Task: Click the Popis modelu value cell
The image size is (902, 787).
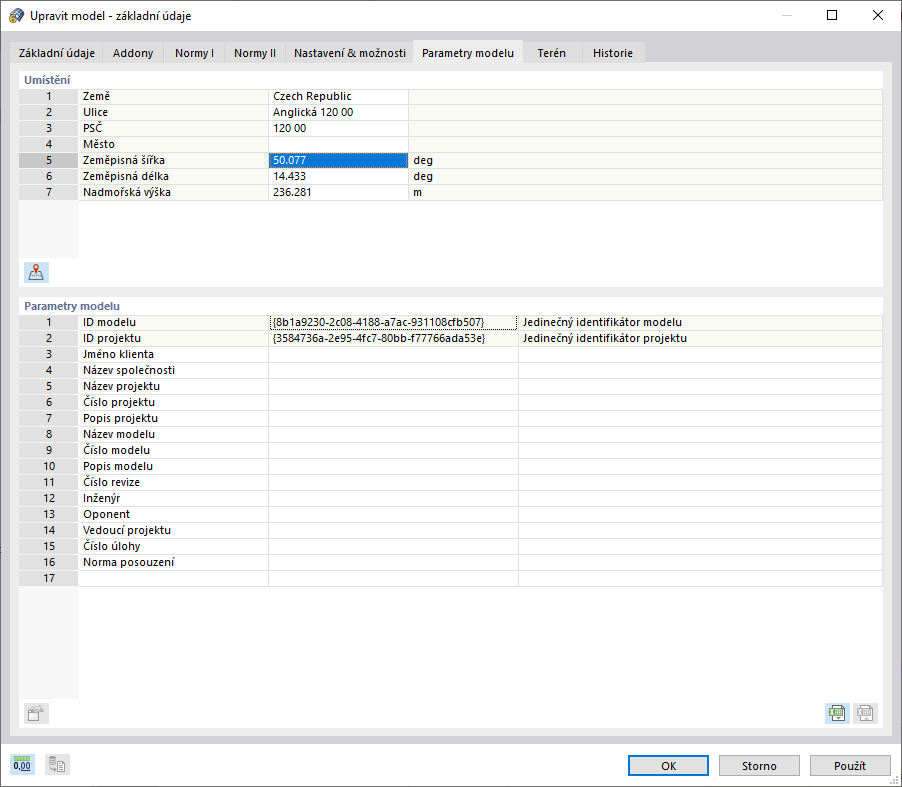Action: pyautogui.click(x=393, y=467)
